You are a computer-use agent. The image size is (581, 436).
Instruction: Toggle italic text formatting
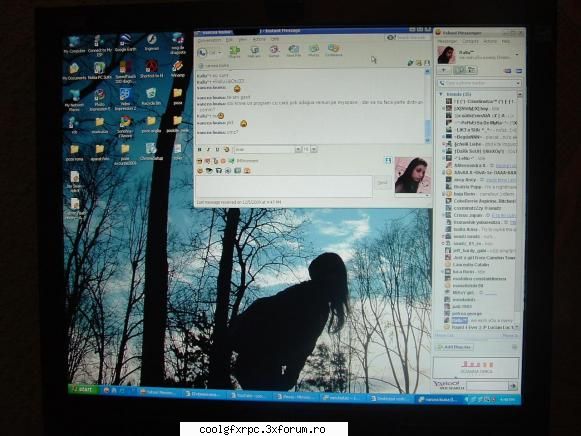coord(208,149)
